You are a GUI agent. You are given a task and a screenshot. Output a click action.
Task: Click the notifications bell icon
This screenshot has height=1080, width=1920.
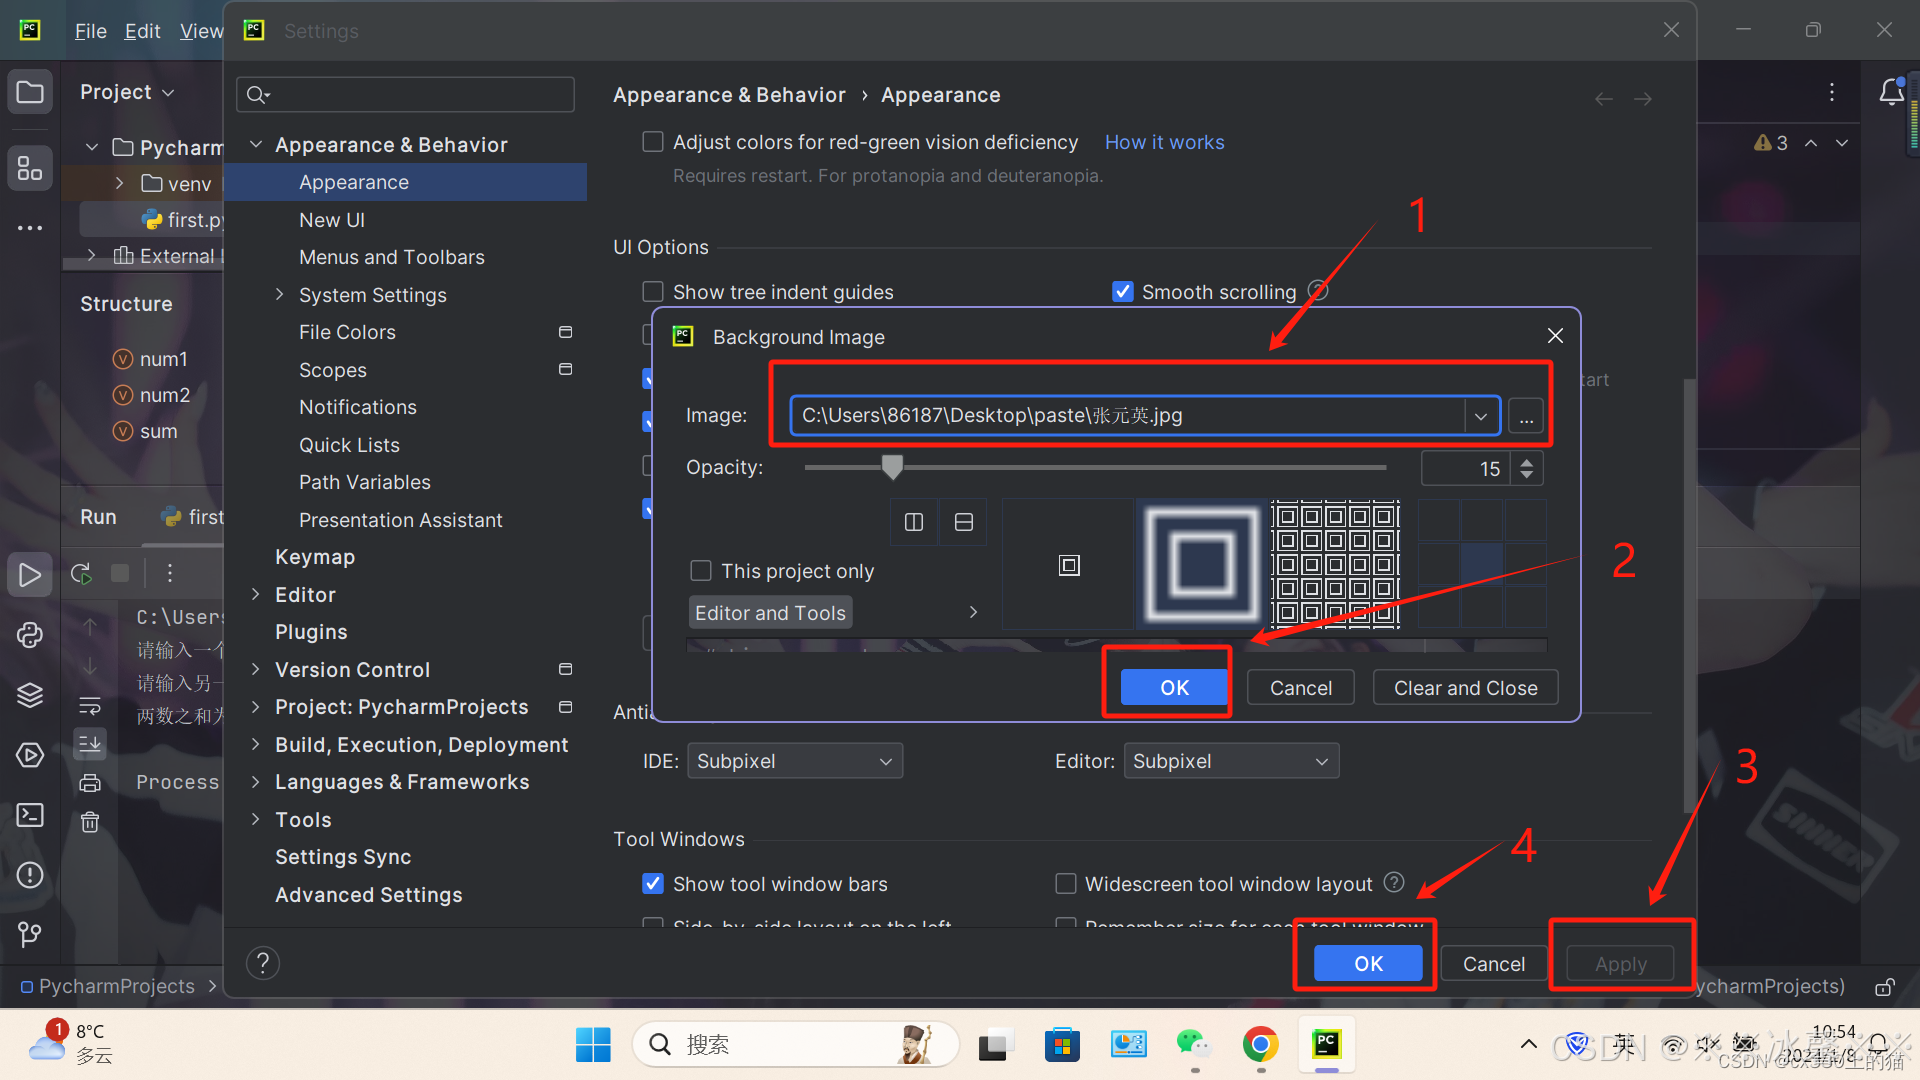1891,93
